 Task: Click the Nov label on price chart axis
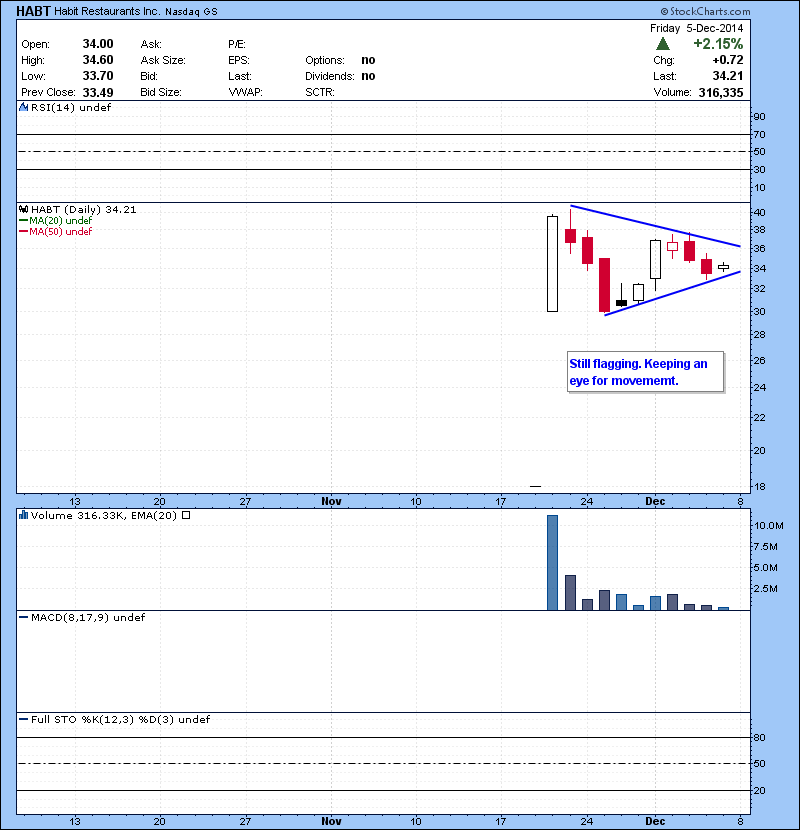(331, 501)
